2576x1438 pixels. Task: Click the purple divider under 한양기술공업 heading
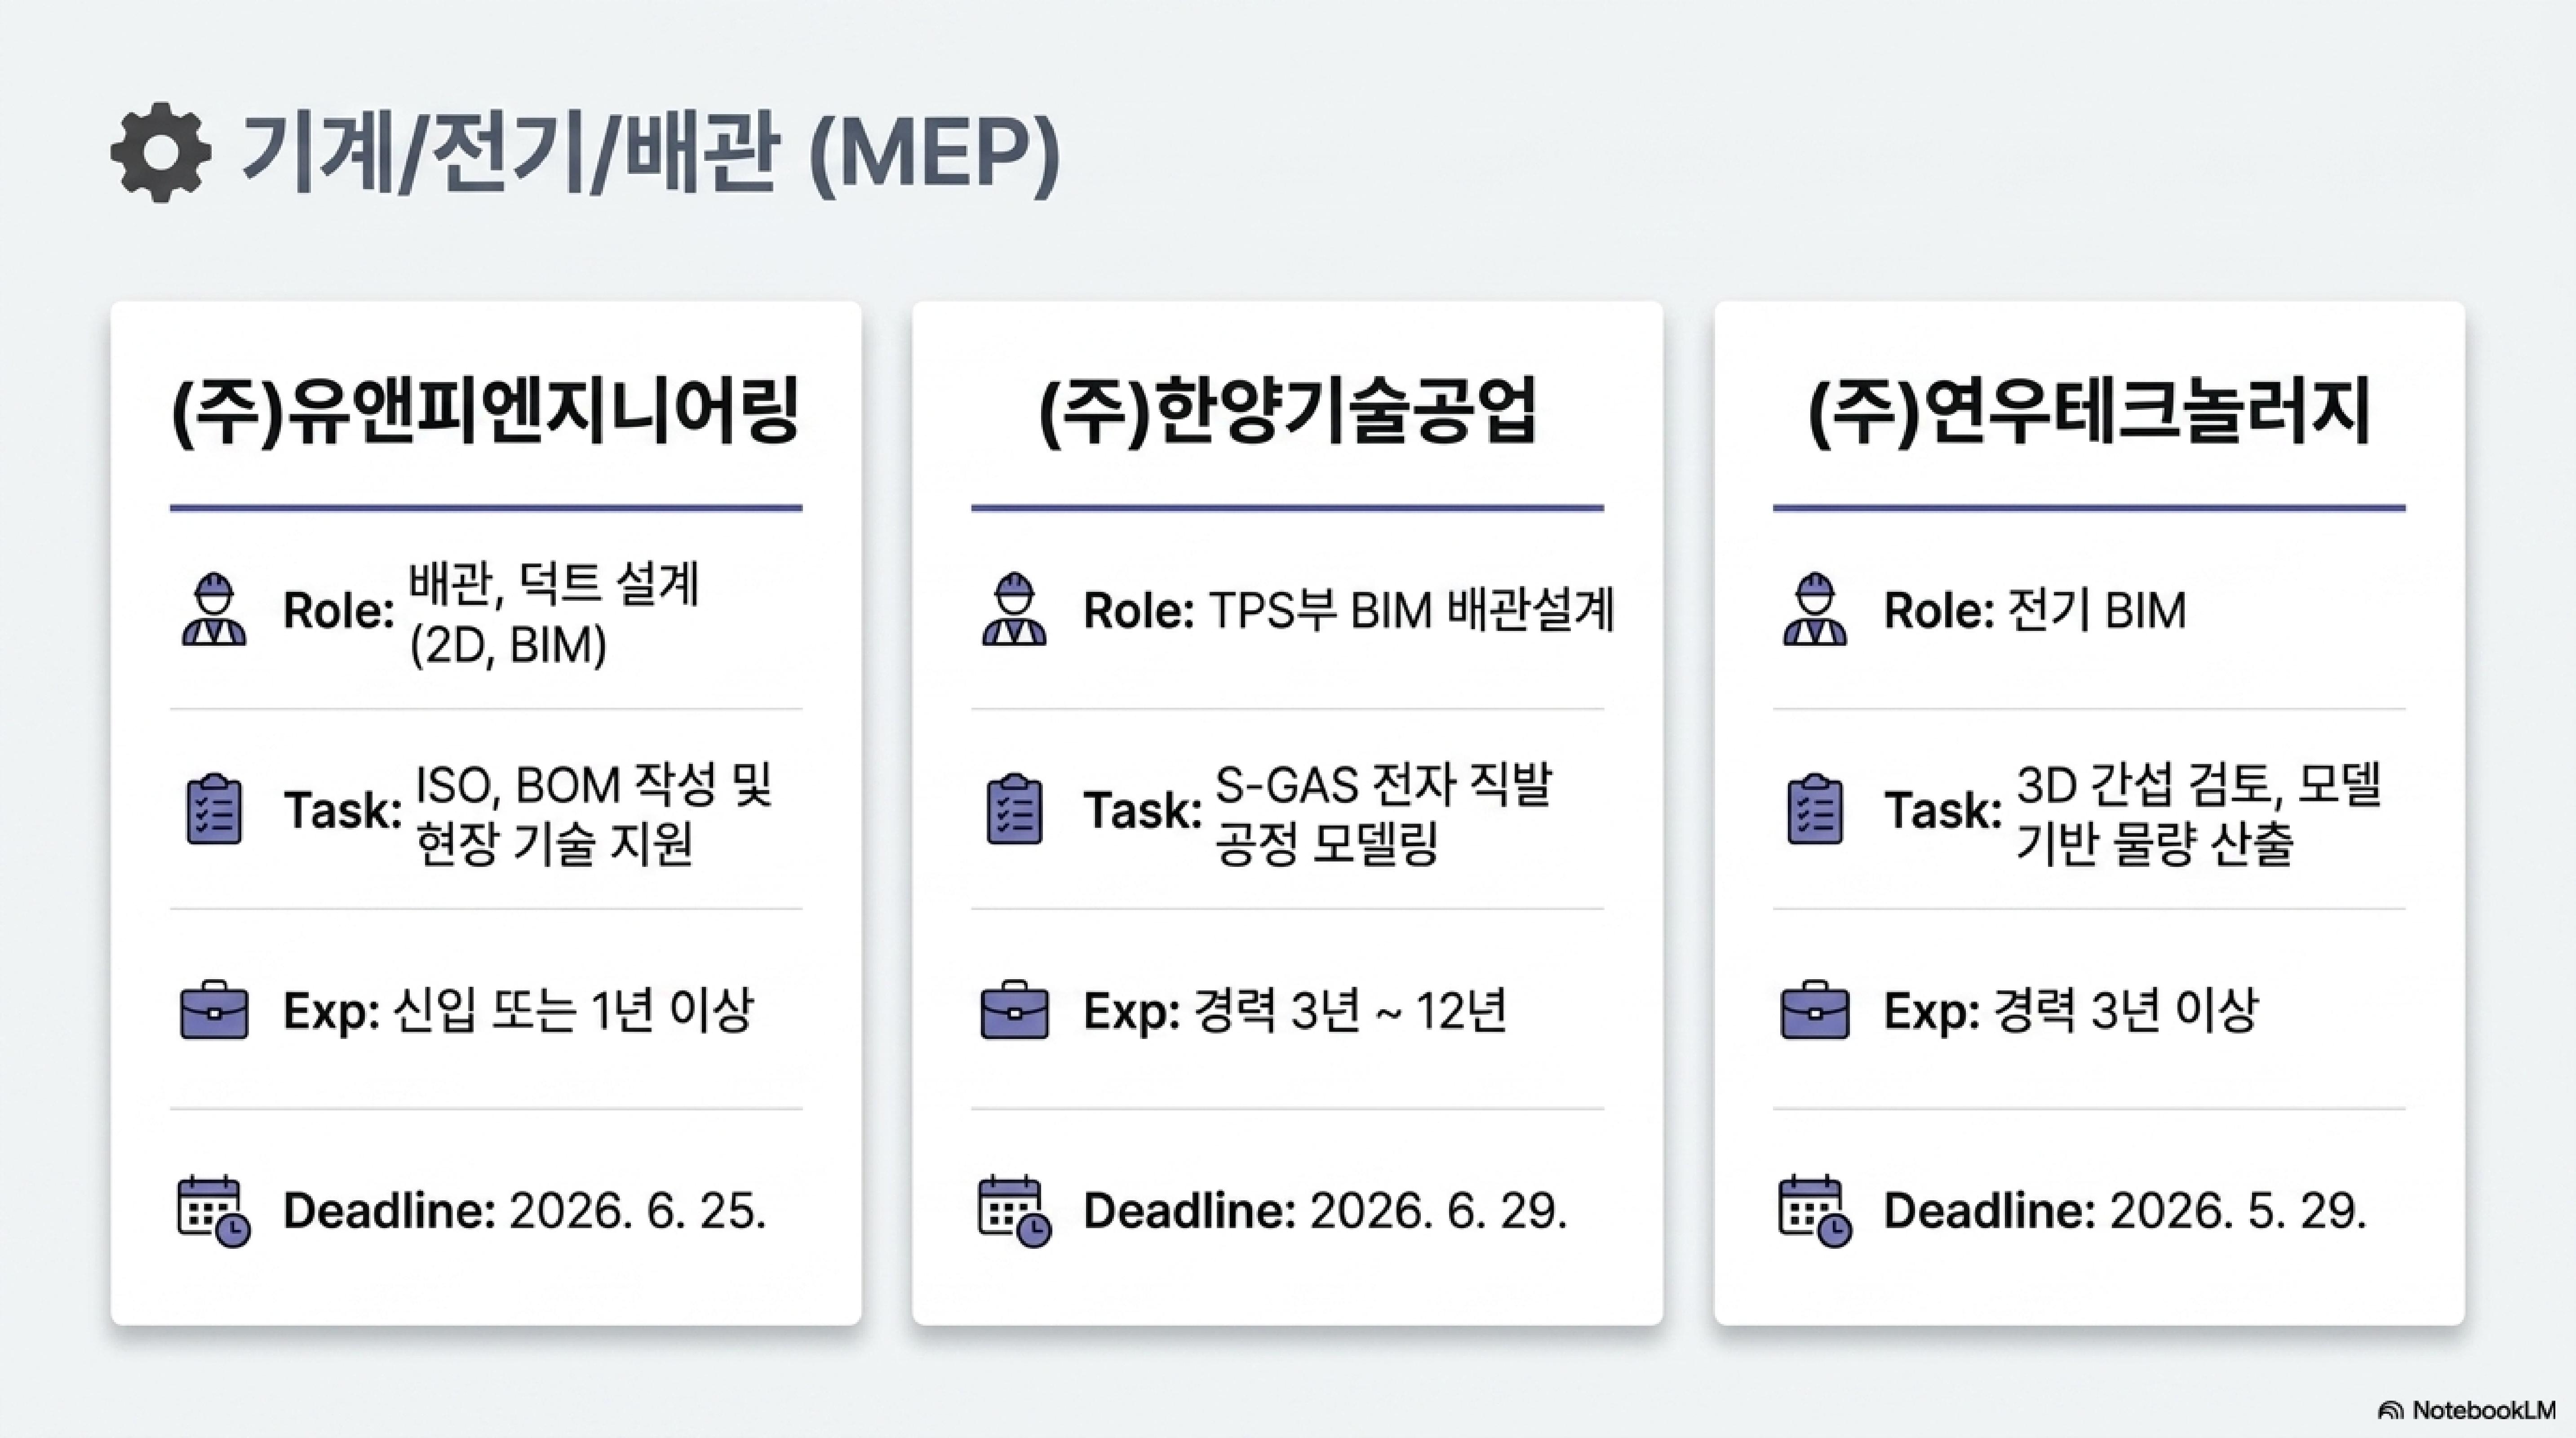1287,508
